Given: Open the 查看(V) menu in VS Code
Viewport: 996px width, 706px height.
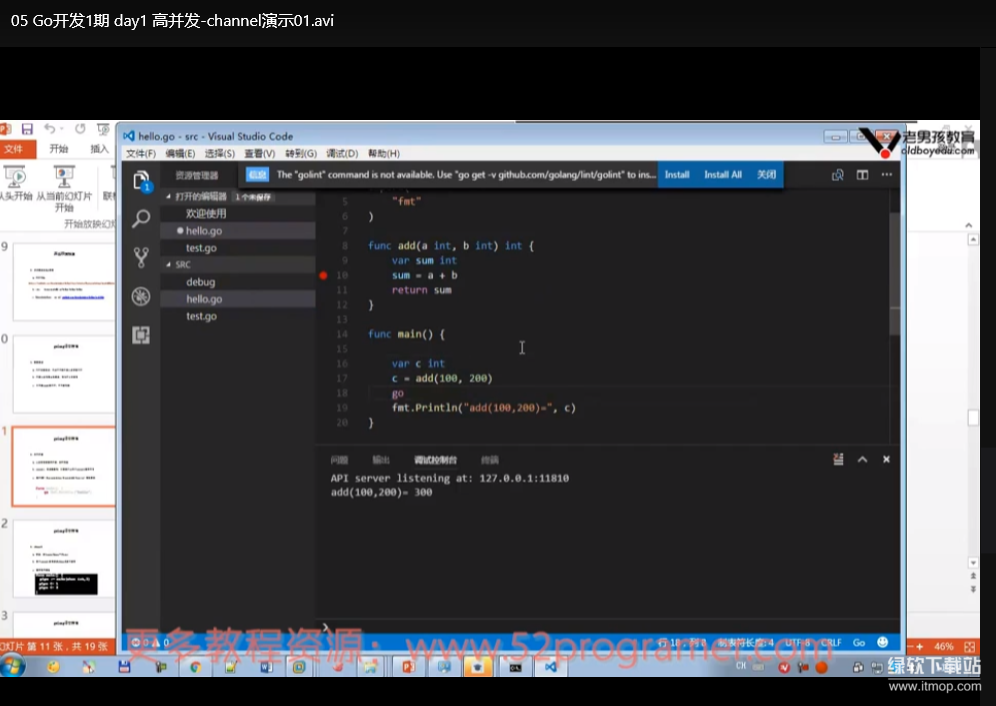Looking at the screenshot, I should click(260, 154).
